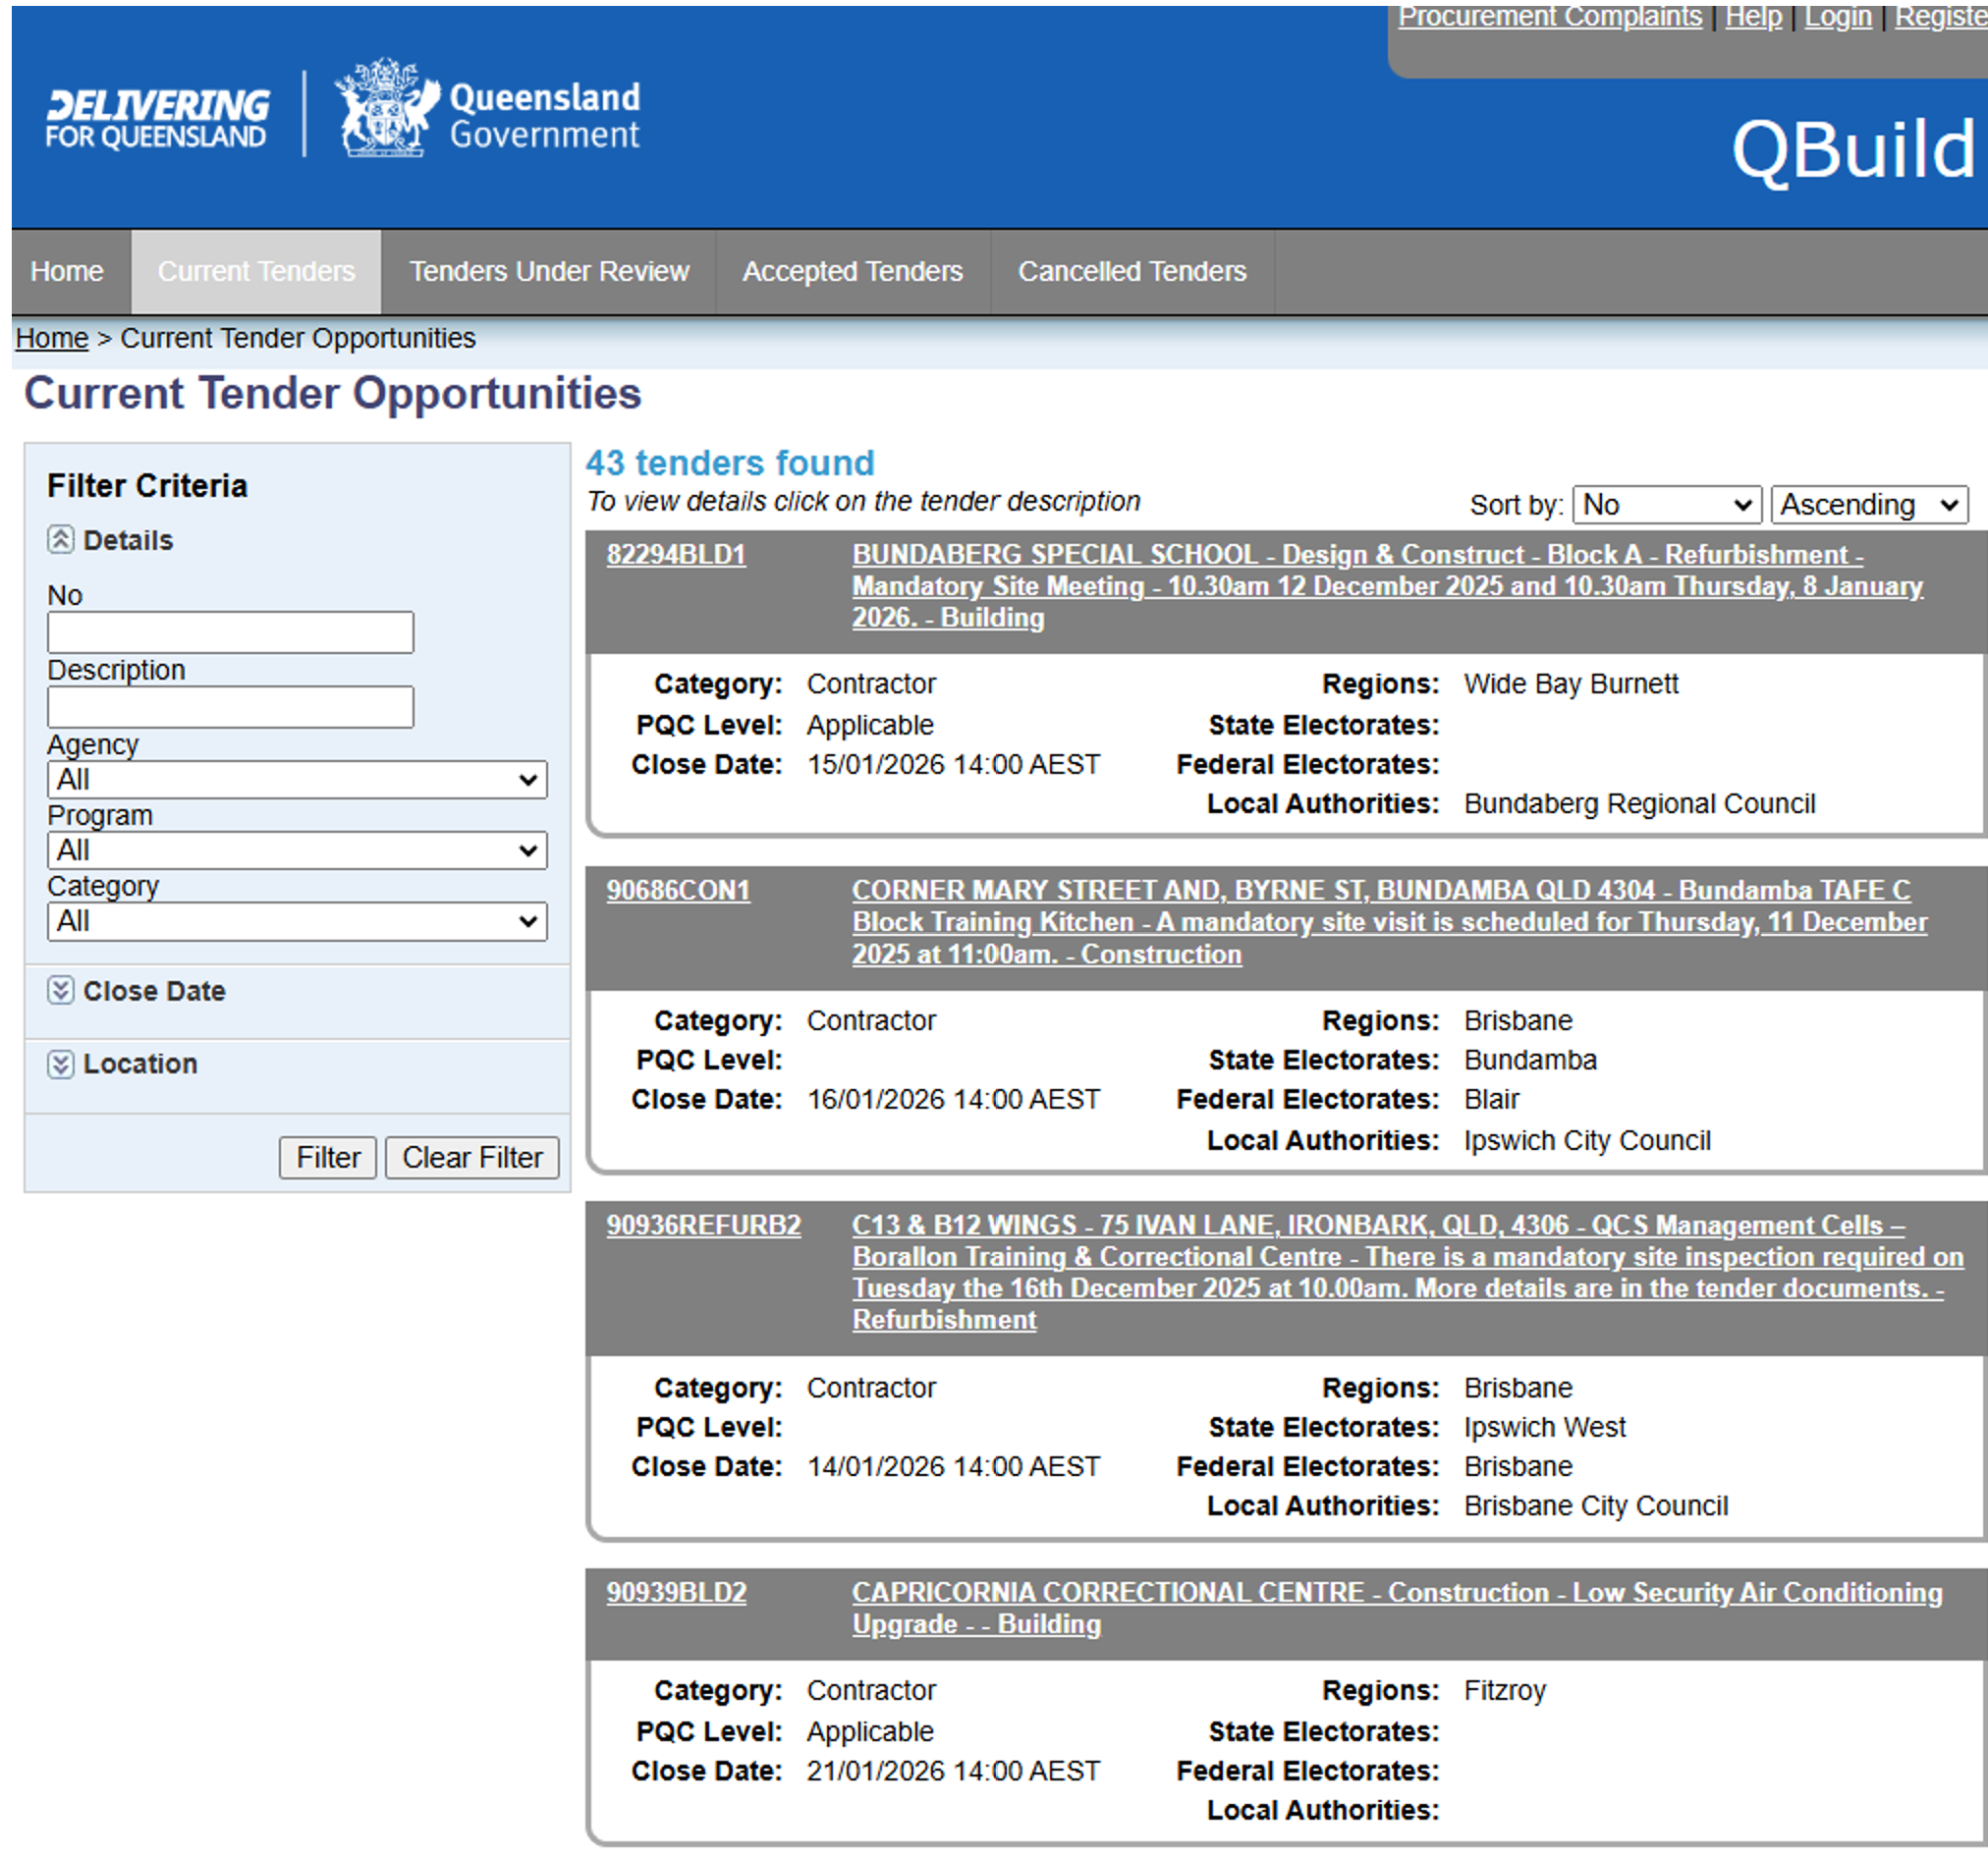Click the Queensland Government crest logo
This screenshot has width=1988, height=1858.
point(385,108)
